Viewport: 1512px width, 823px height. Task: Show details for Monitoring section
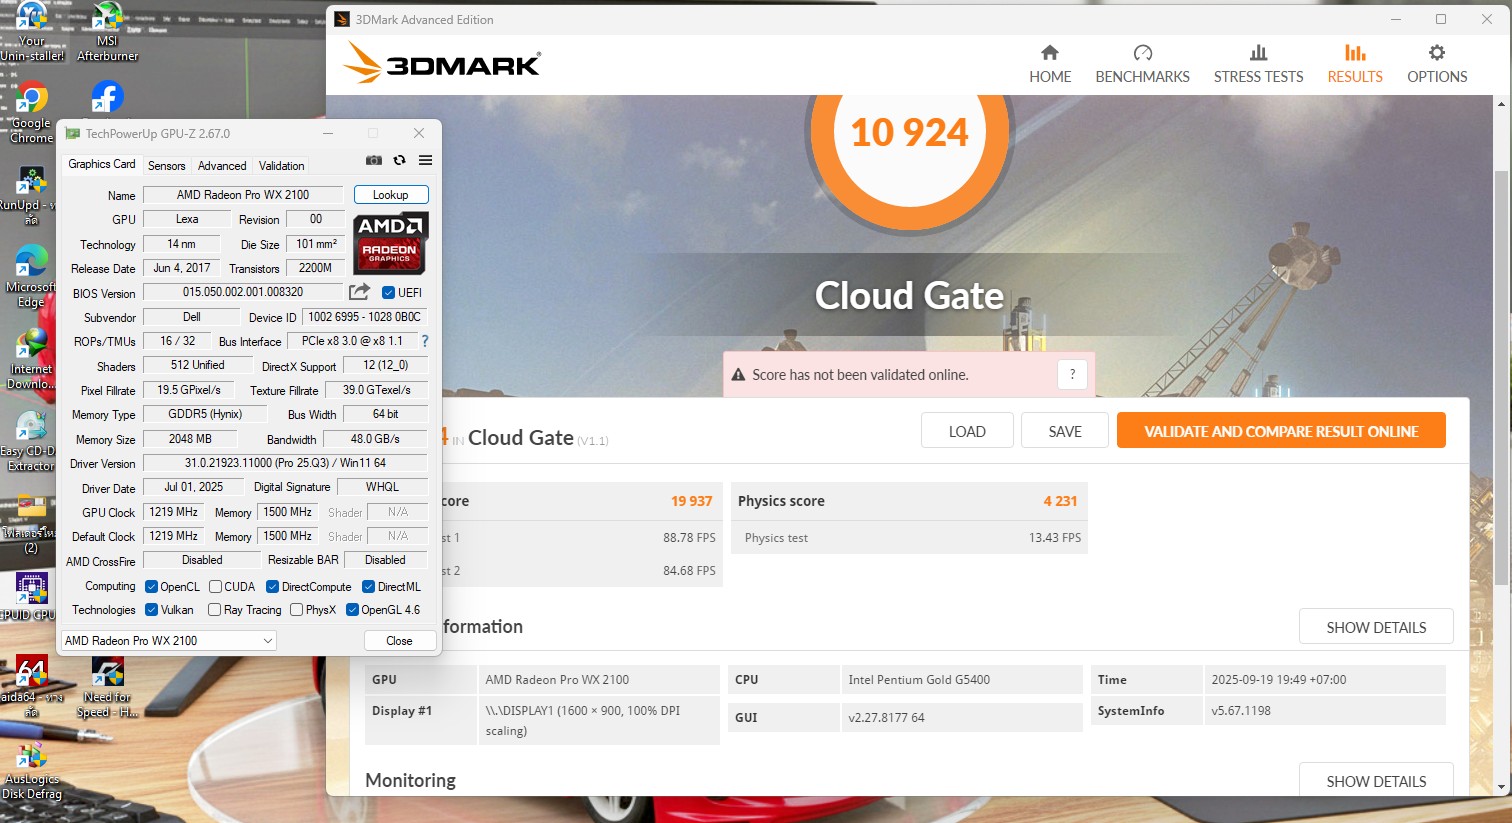pos(1375,781)
